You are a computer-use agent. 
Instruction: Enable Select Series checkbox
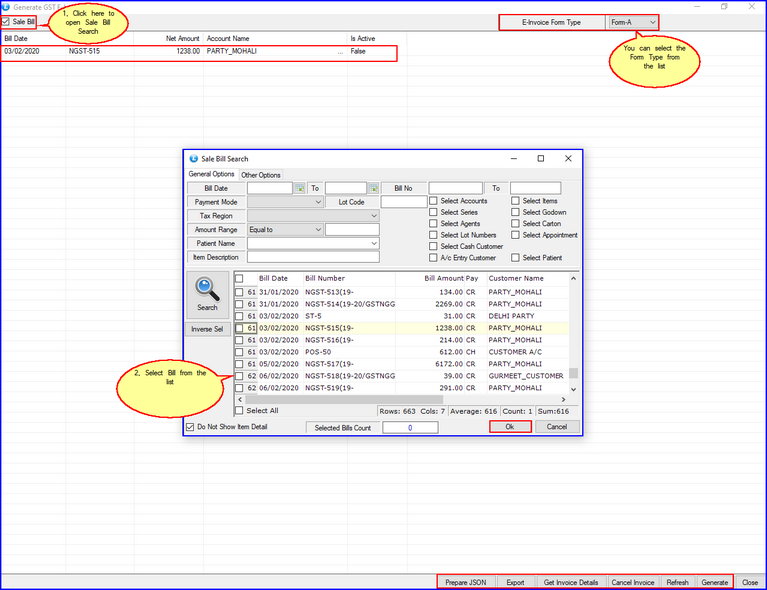click(x=433, y=212)
